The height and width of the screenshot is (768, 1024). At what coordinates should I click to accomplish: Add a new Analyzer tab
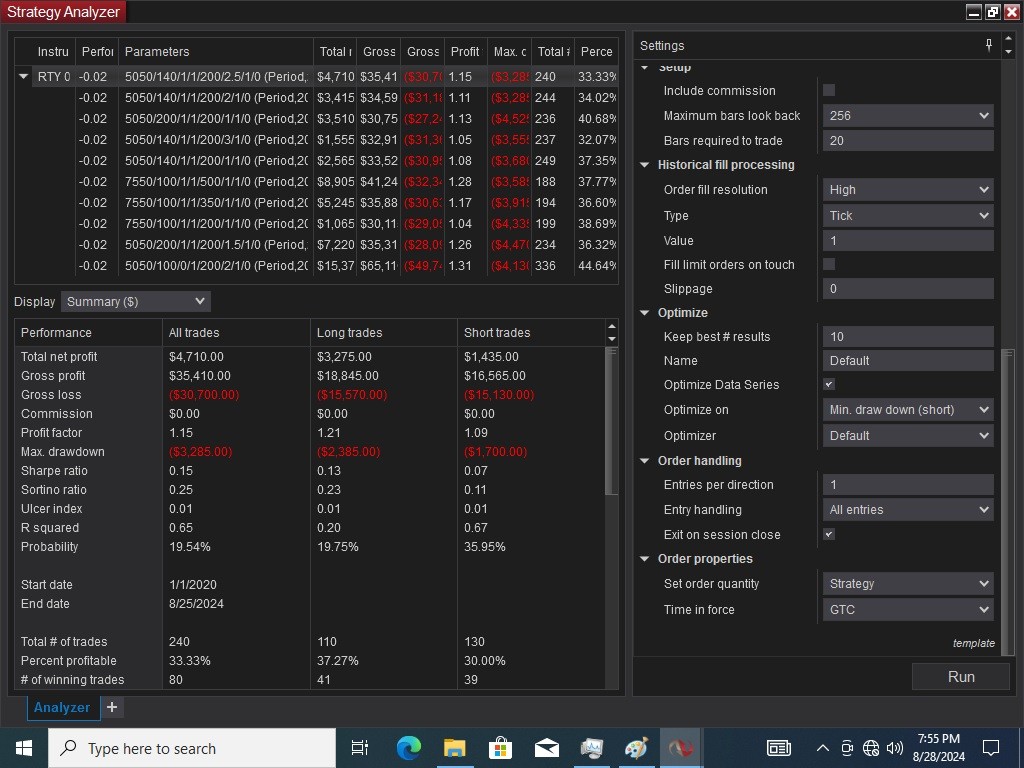coord(112,707)
